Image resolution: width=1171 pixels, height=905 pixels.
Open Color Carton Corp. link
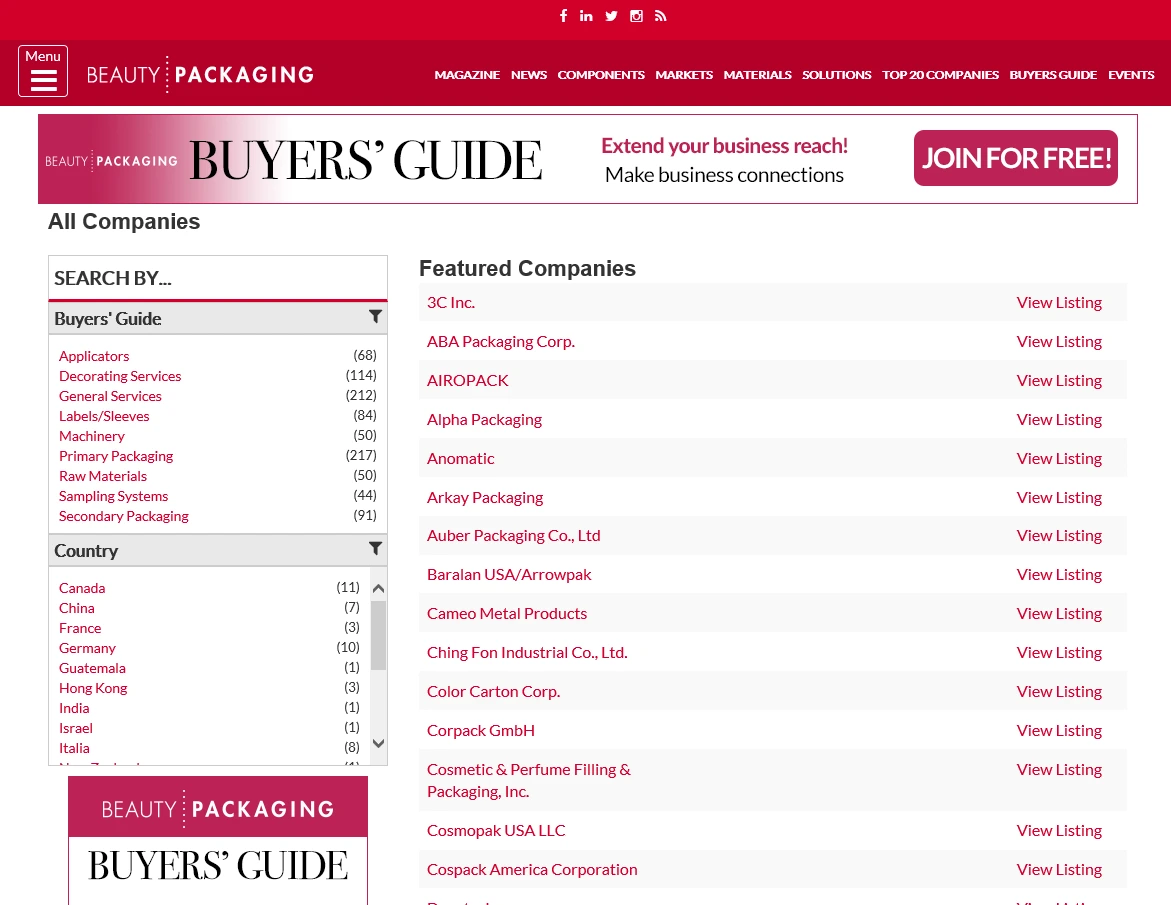click(494, 691)
